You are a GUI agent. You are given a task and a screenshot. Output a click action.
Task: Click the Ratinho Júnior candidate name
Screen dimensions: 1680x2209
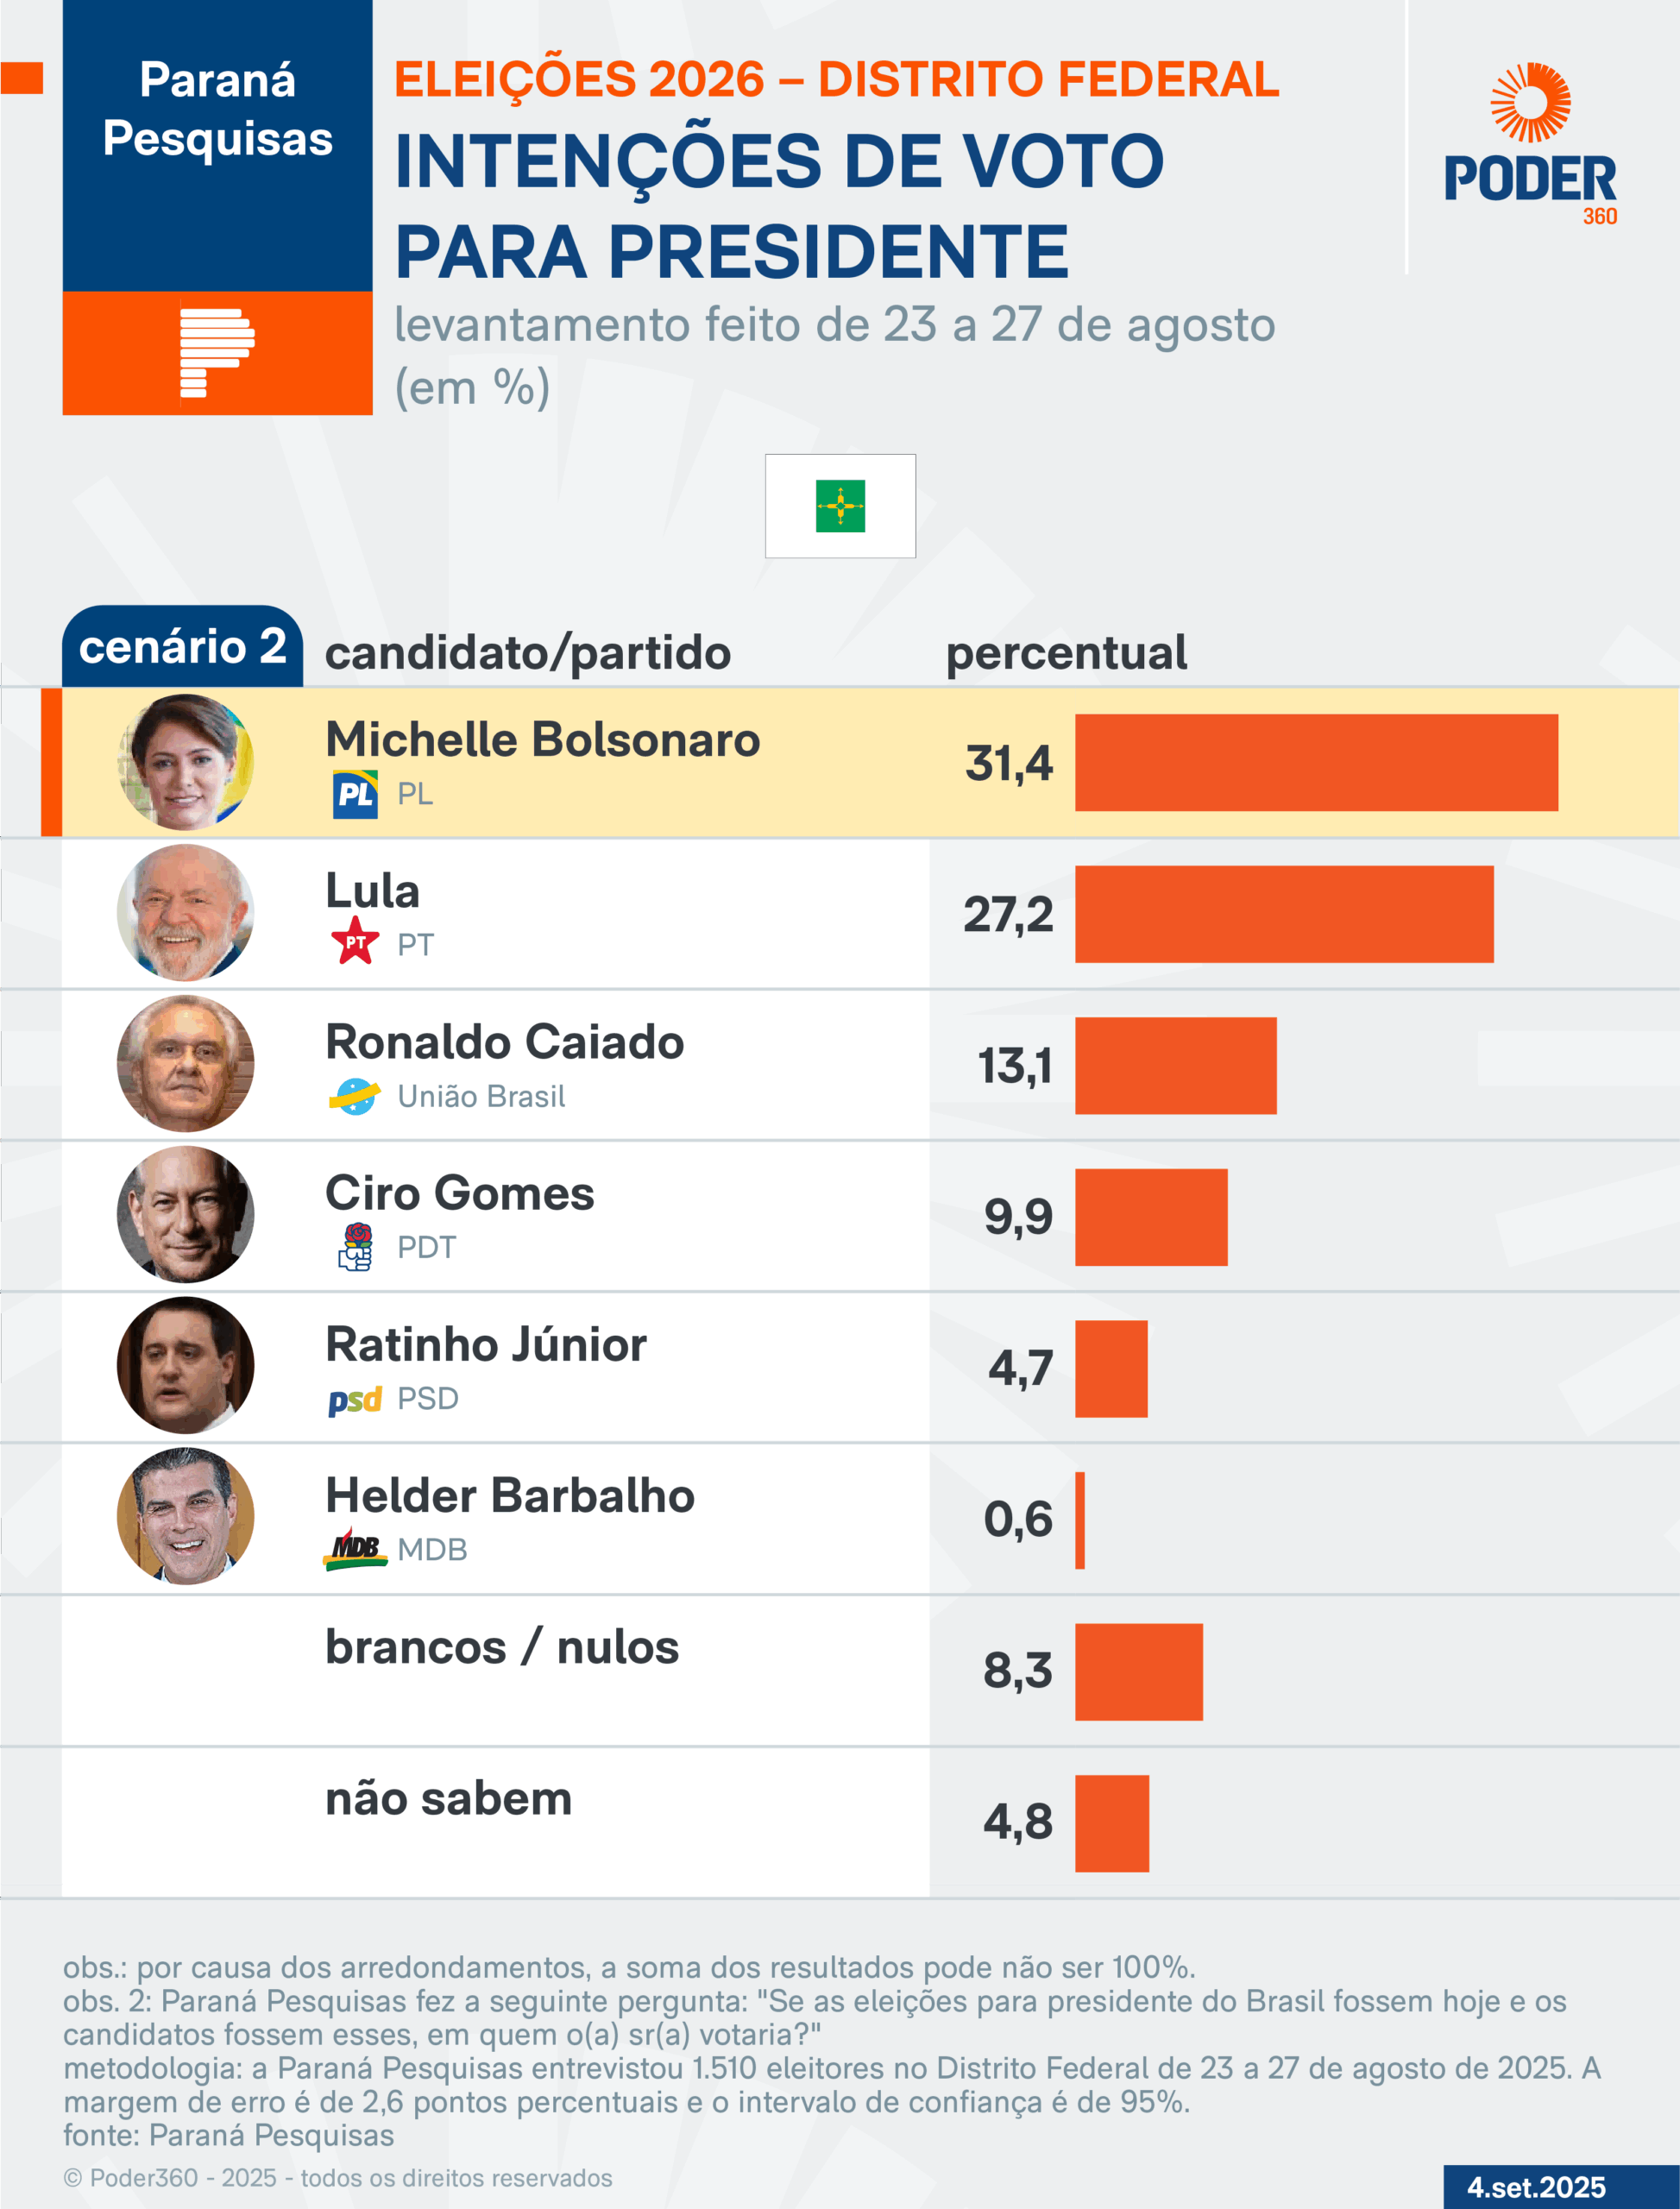(x=486, y=1345)
